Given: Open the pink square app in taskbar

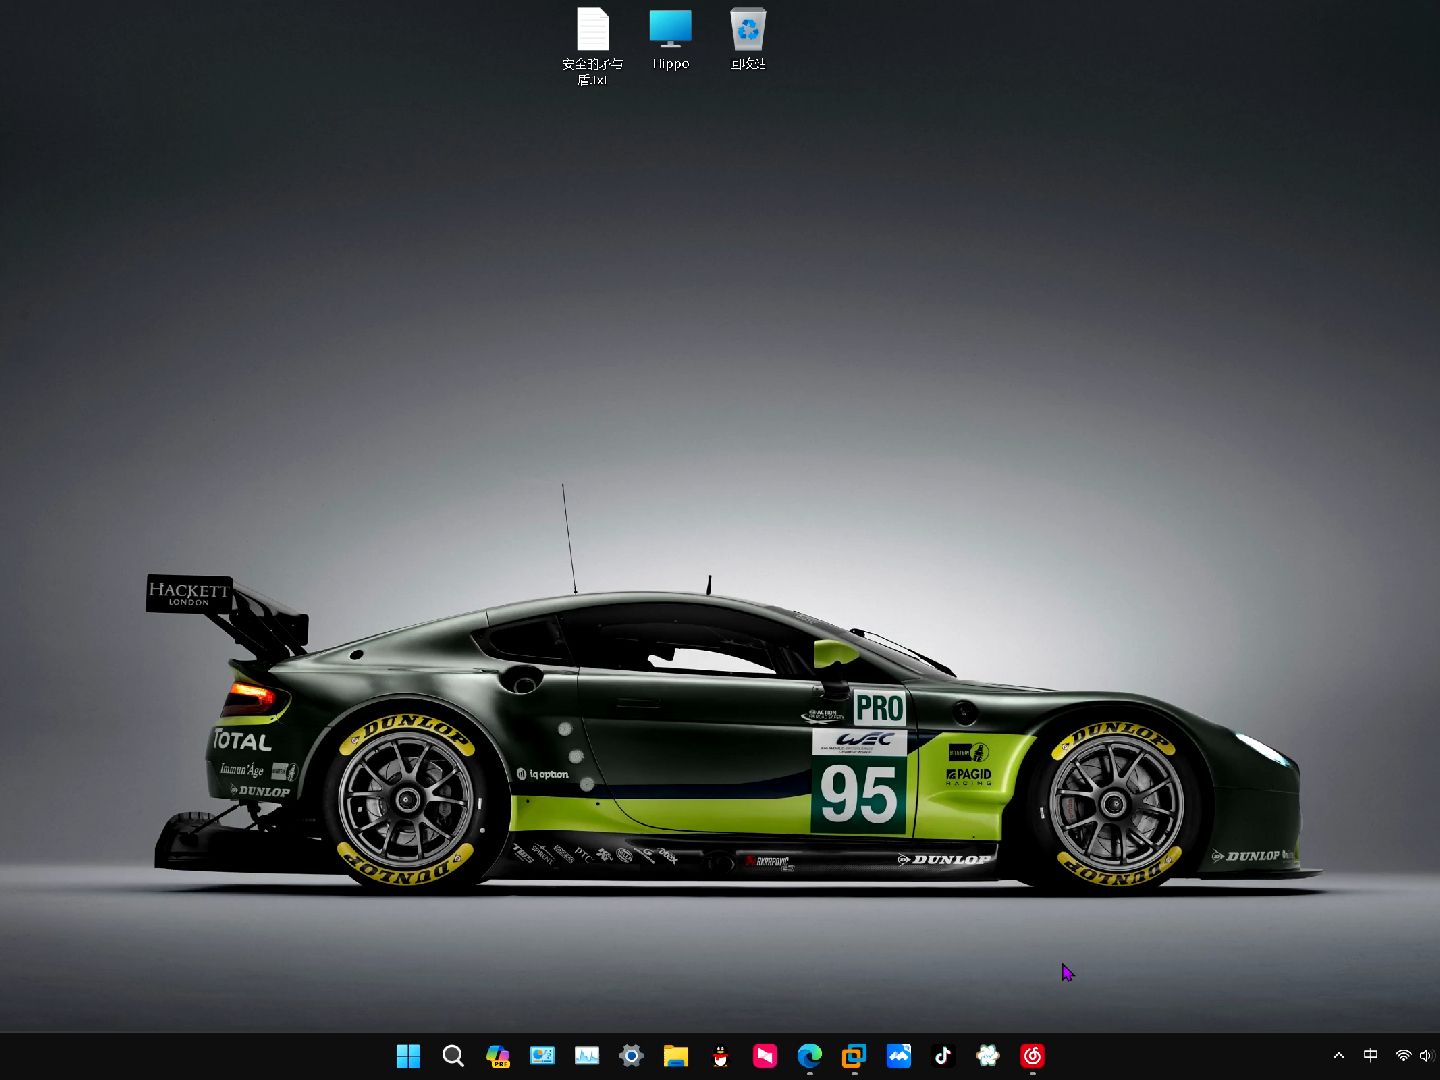Looking at the screenshot, I should click(765, 1056).
